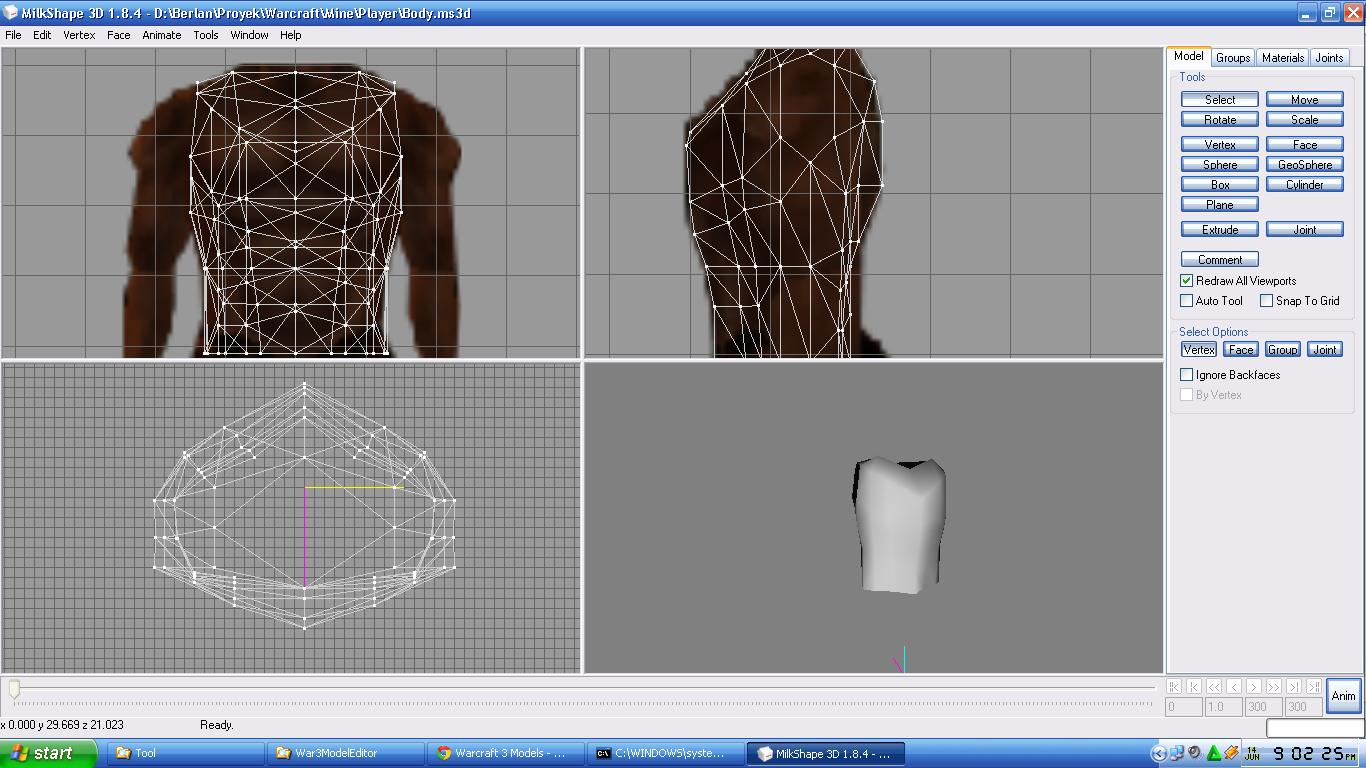Choose the Face creation tool
Viewport: 1366px width, 768px height.
[1305, 145]
